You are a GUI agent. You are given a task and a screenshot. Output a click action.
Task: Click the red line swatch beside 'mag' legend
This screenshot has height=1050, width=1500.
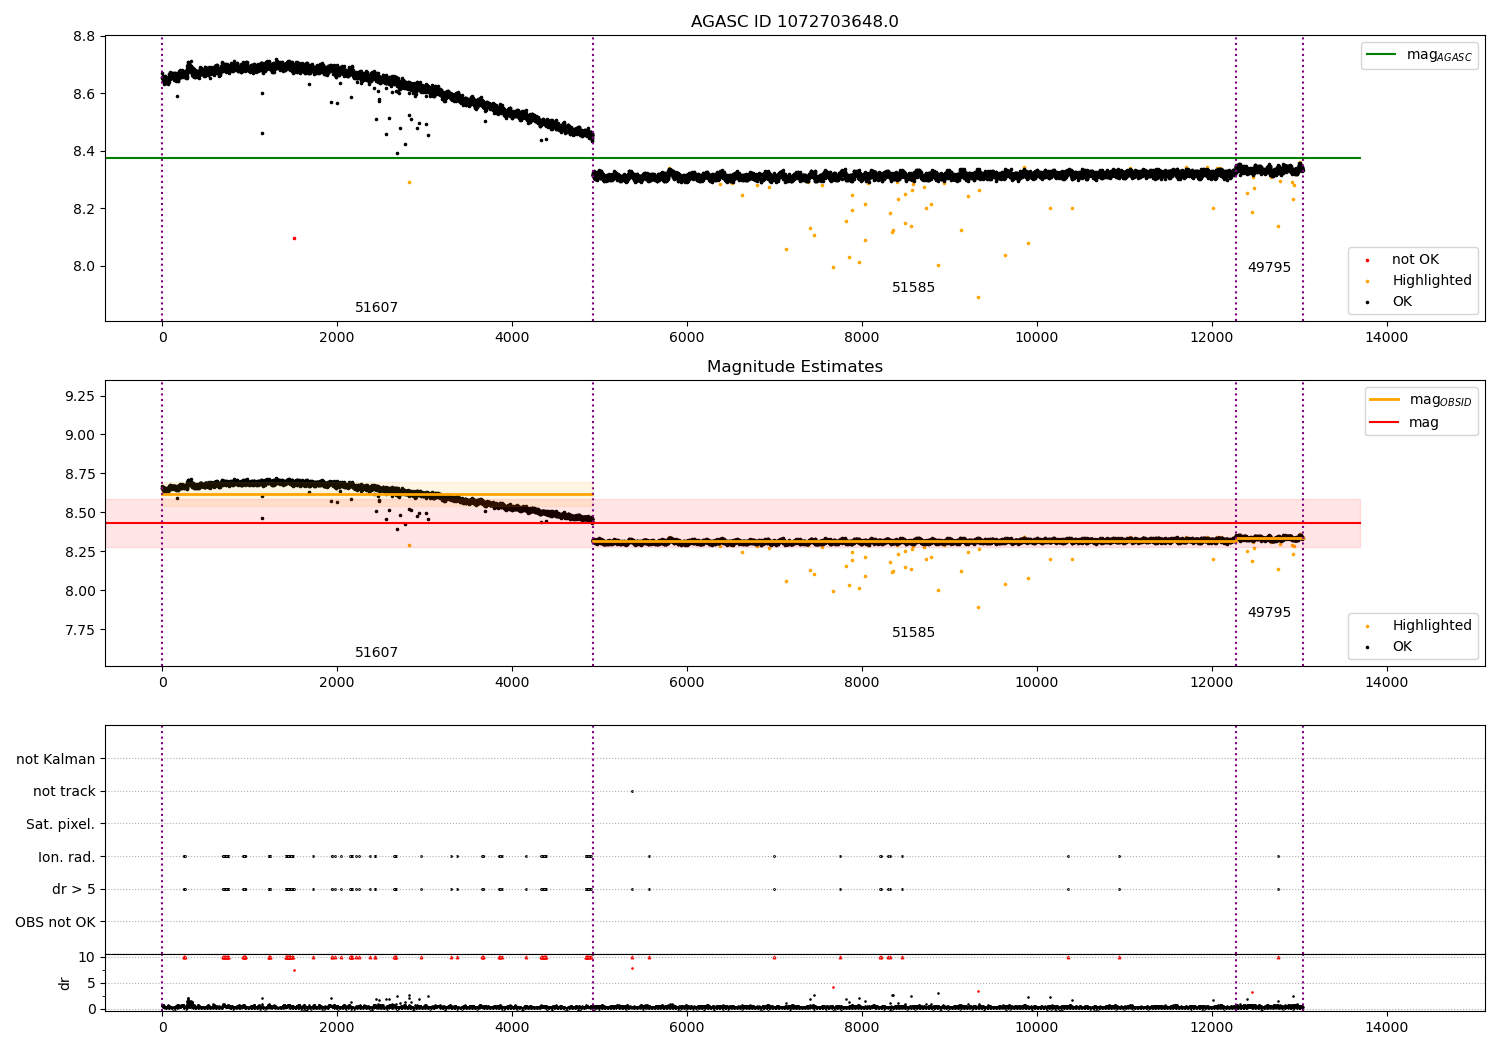(1385, 422)
